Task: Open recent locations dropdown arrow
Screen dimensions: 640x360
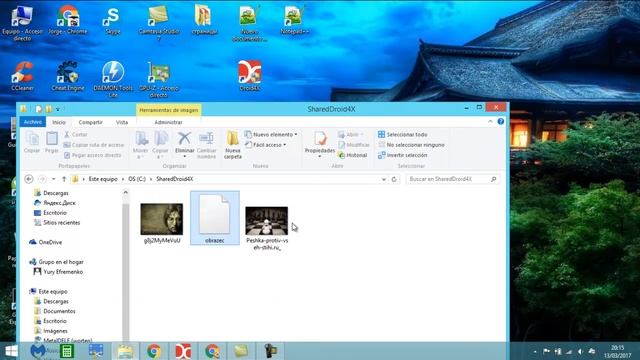Action: (53, 179)
